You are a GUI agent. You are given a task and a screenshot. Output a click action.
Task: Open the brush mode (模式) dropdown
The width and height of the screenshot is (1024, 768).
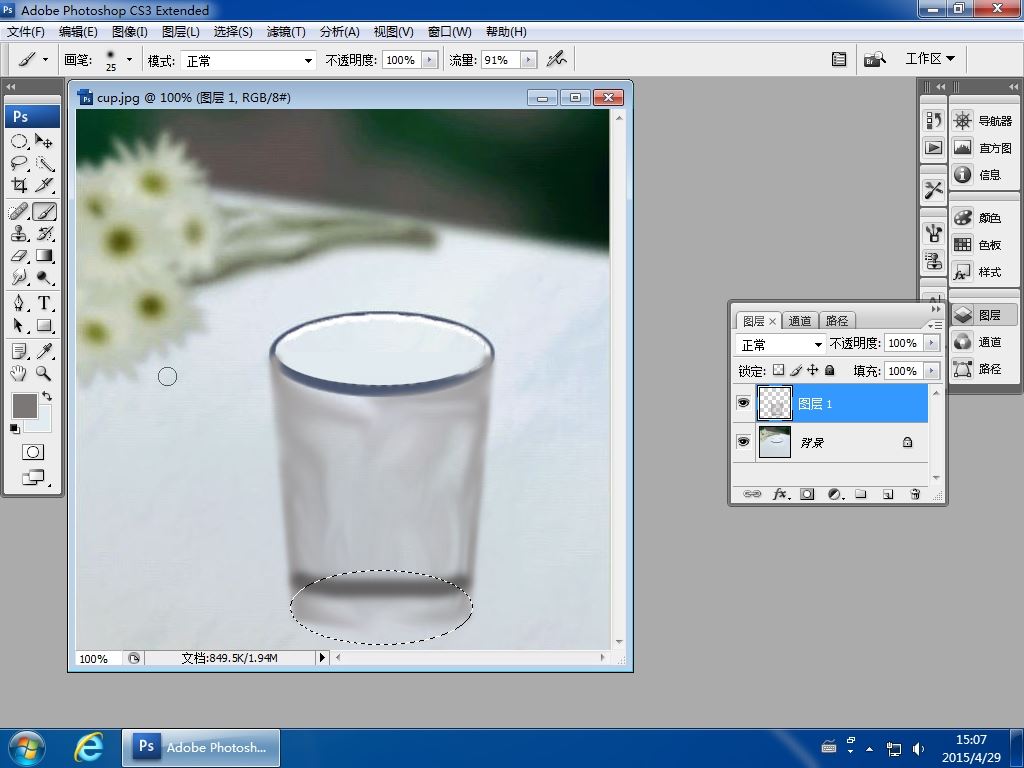tap(247, 61)
